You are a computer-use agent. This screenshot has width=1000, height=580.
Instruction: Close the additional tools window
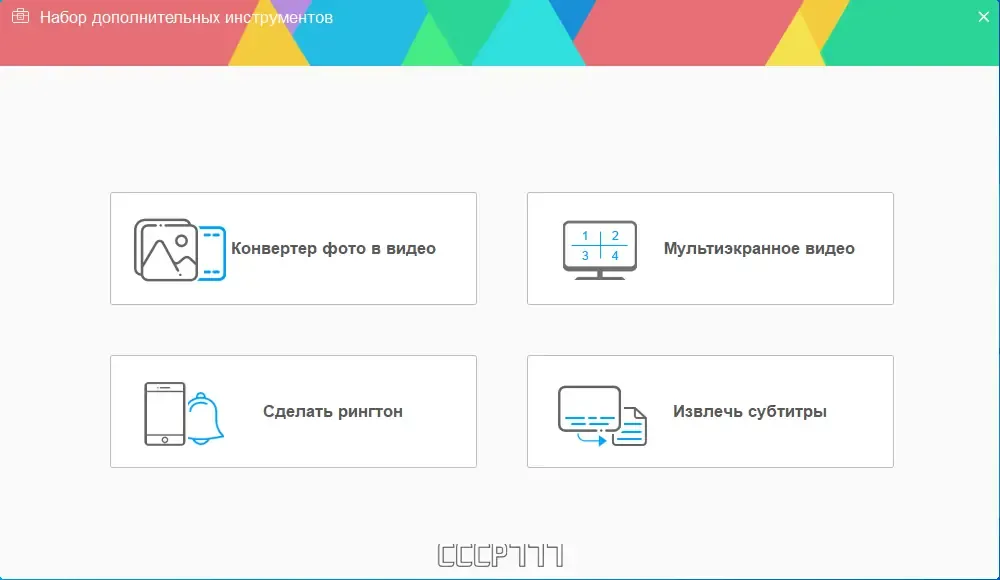pyautogui.click(x=983, y=17)
